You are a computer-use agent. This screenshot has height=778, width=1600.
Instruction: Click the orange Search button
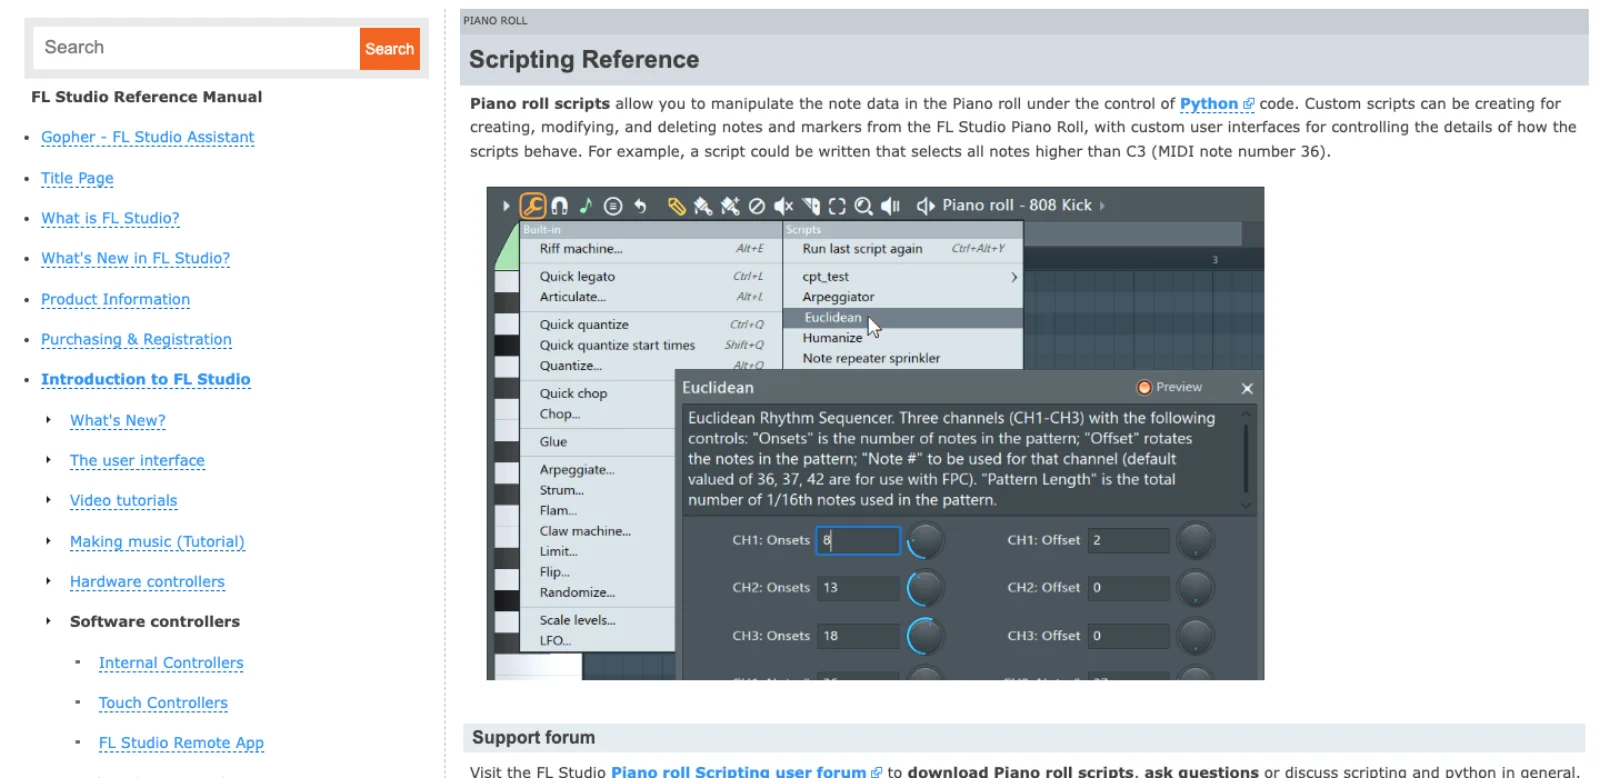(389, 48)
